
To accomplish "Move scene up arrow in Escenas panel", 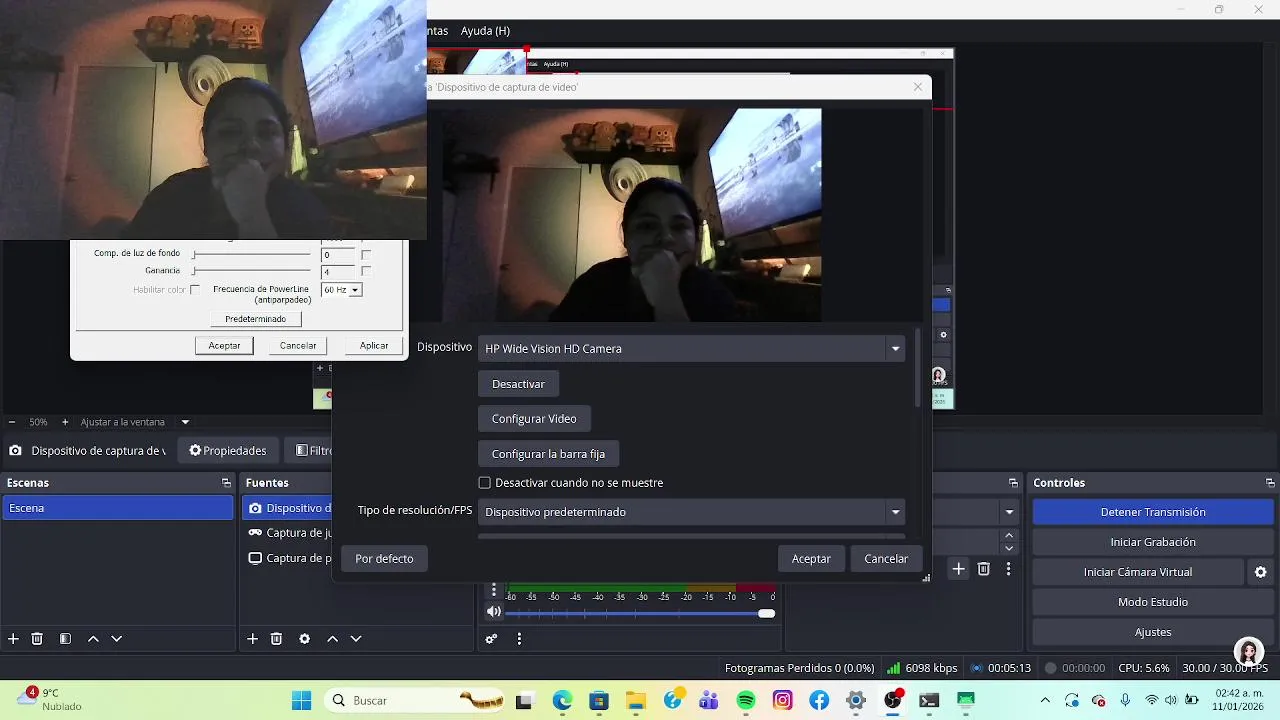I will pyautogui.click(x=93, y=639).
